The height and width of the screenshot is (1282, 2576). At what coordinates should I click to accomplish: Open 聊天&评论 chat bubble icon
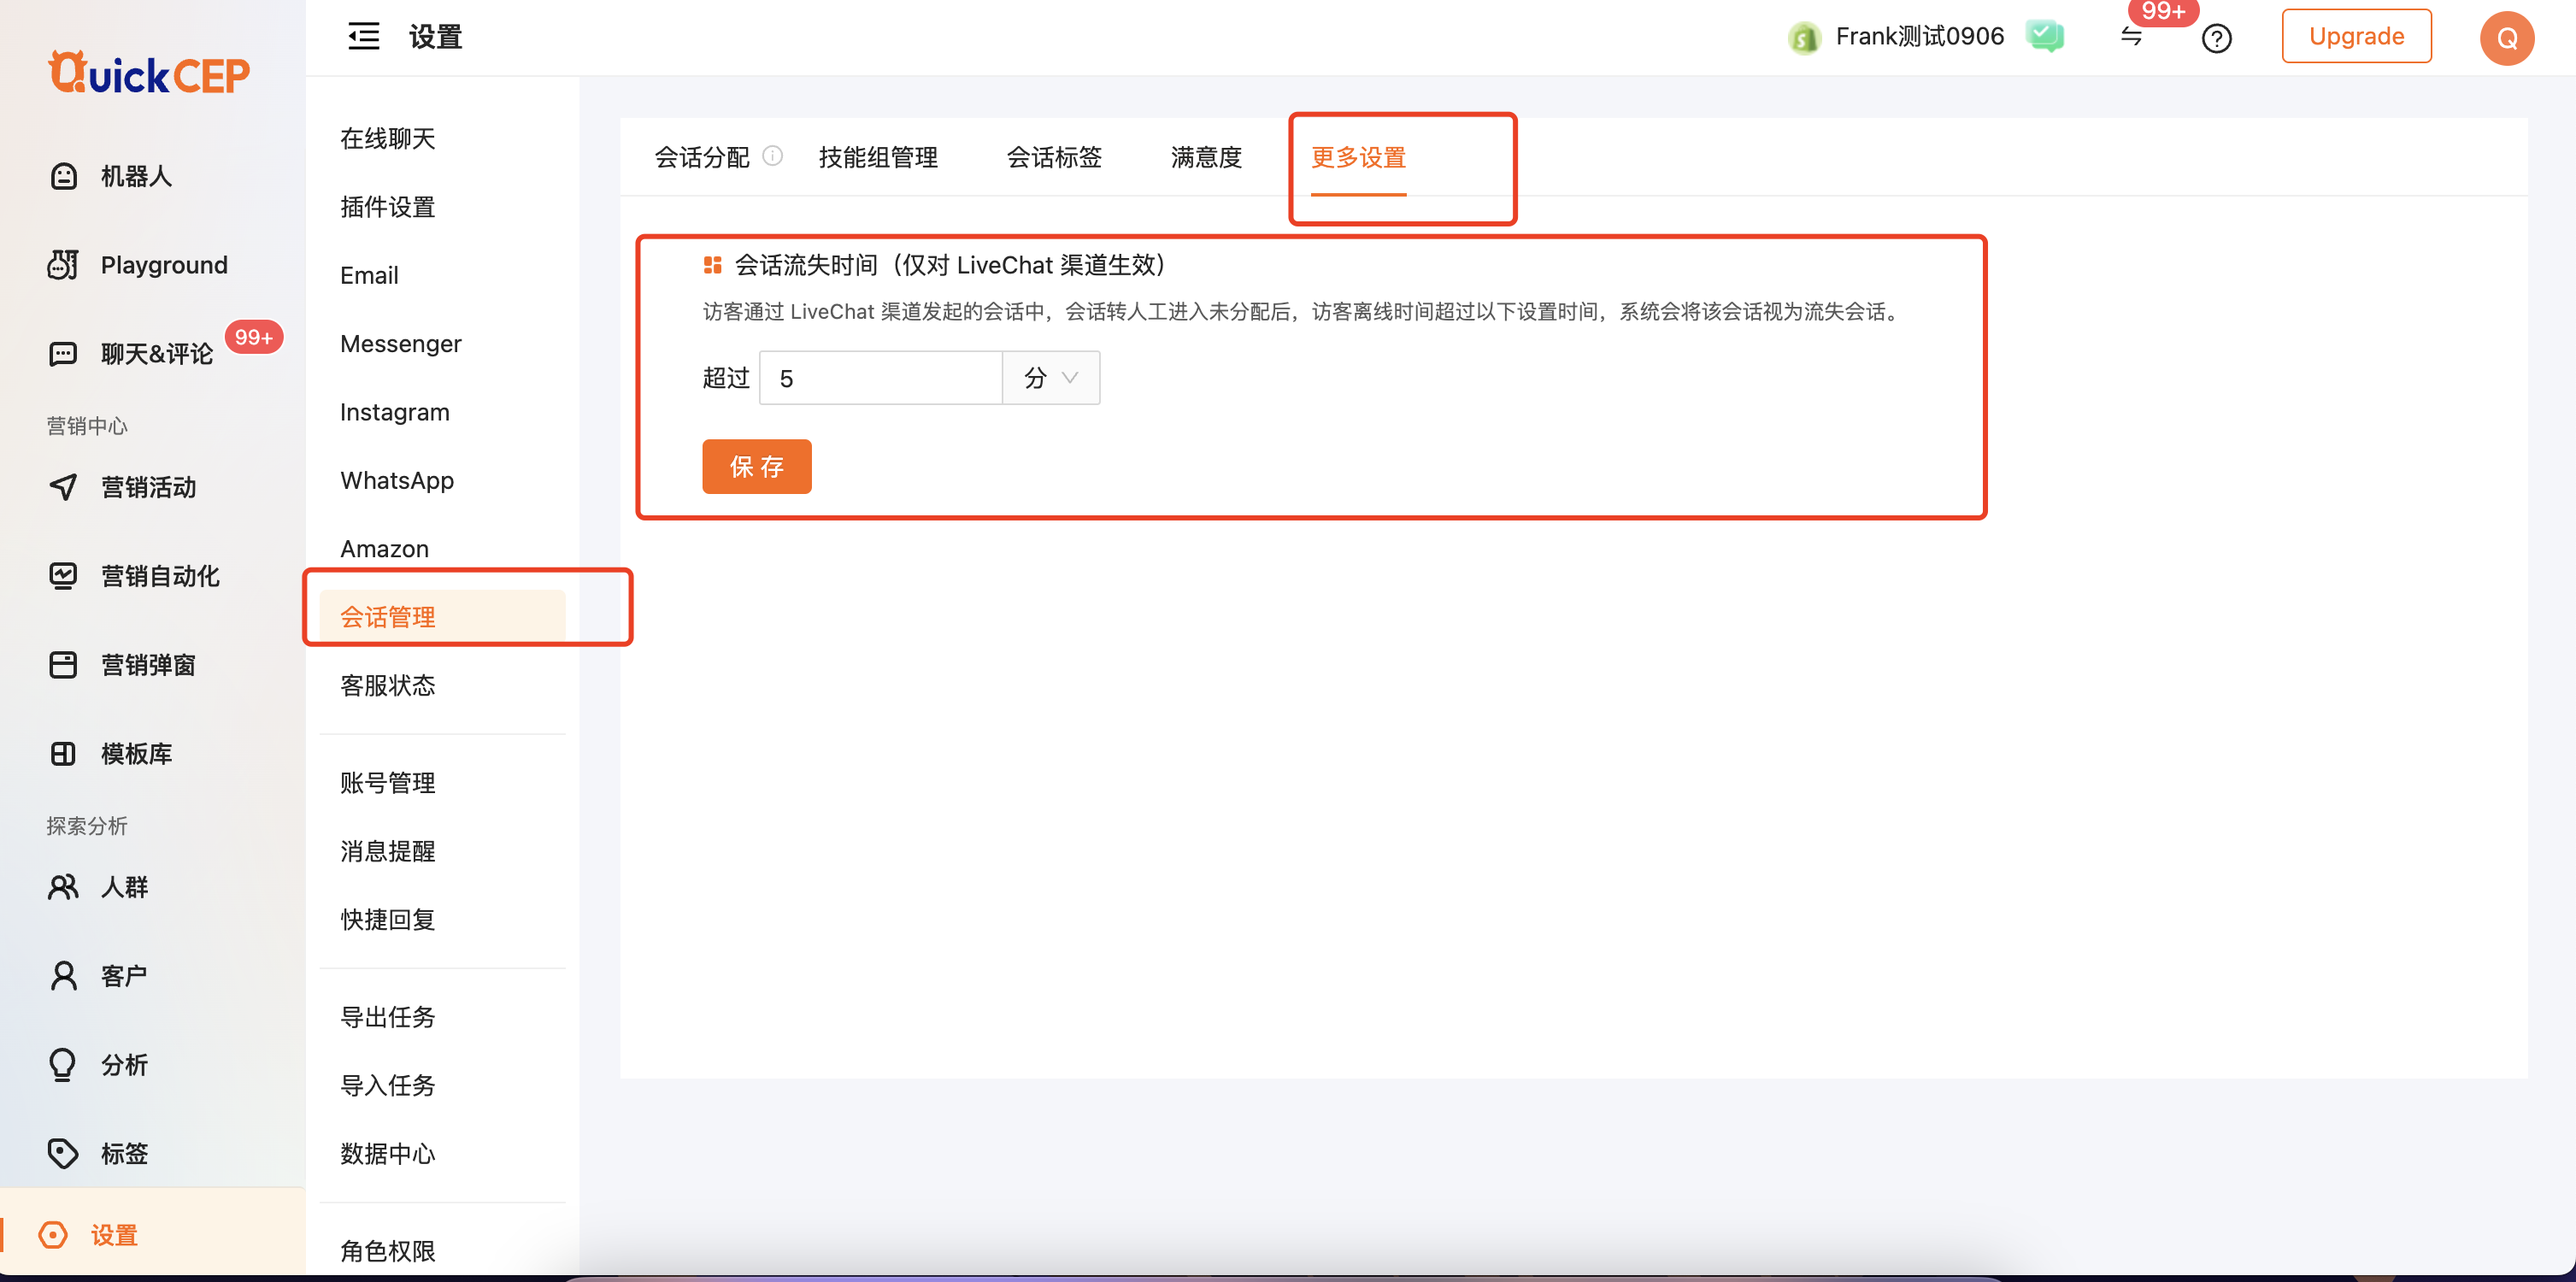coord(63,354)
